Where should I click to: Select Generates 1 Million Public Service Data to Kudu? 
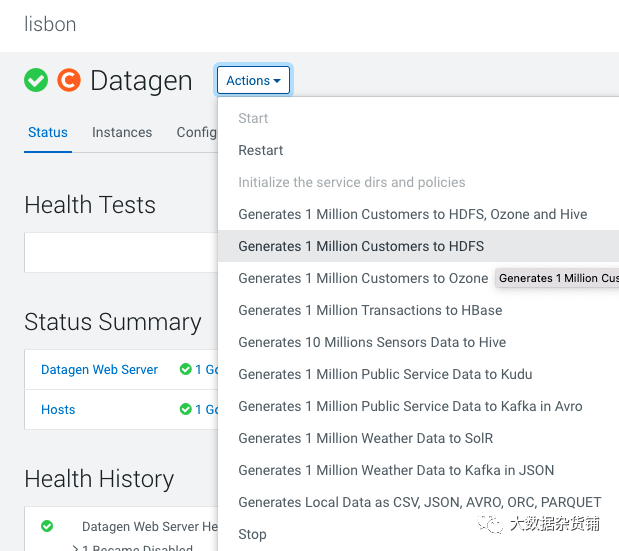pyautogui.click(x=385, y=374)
